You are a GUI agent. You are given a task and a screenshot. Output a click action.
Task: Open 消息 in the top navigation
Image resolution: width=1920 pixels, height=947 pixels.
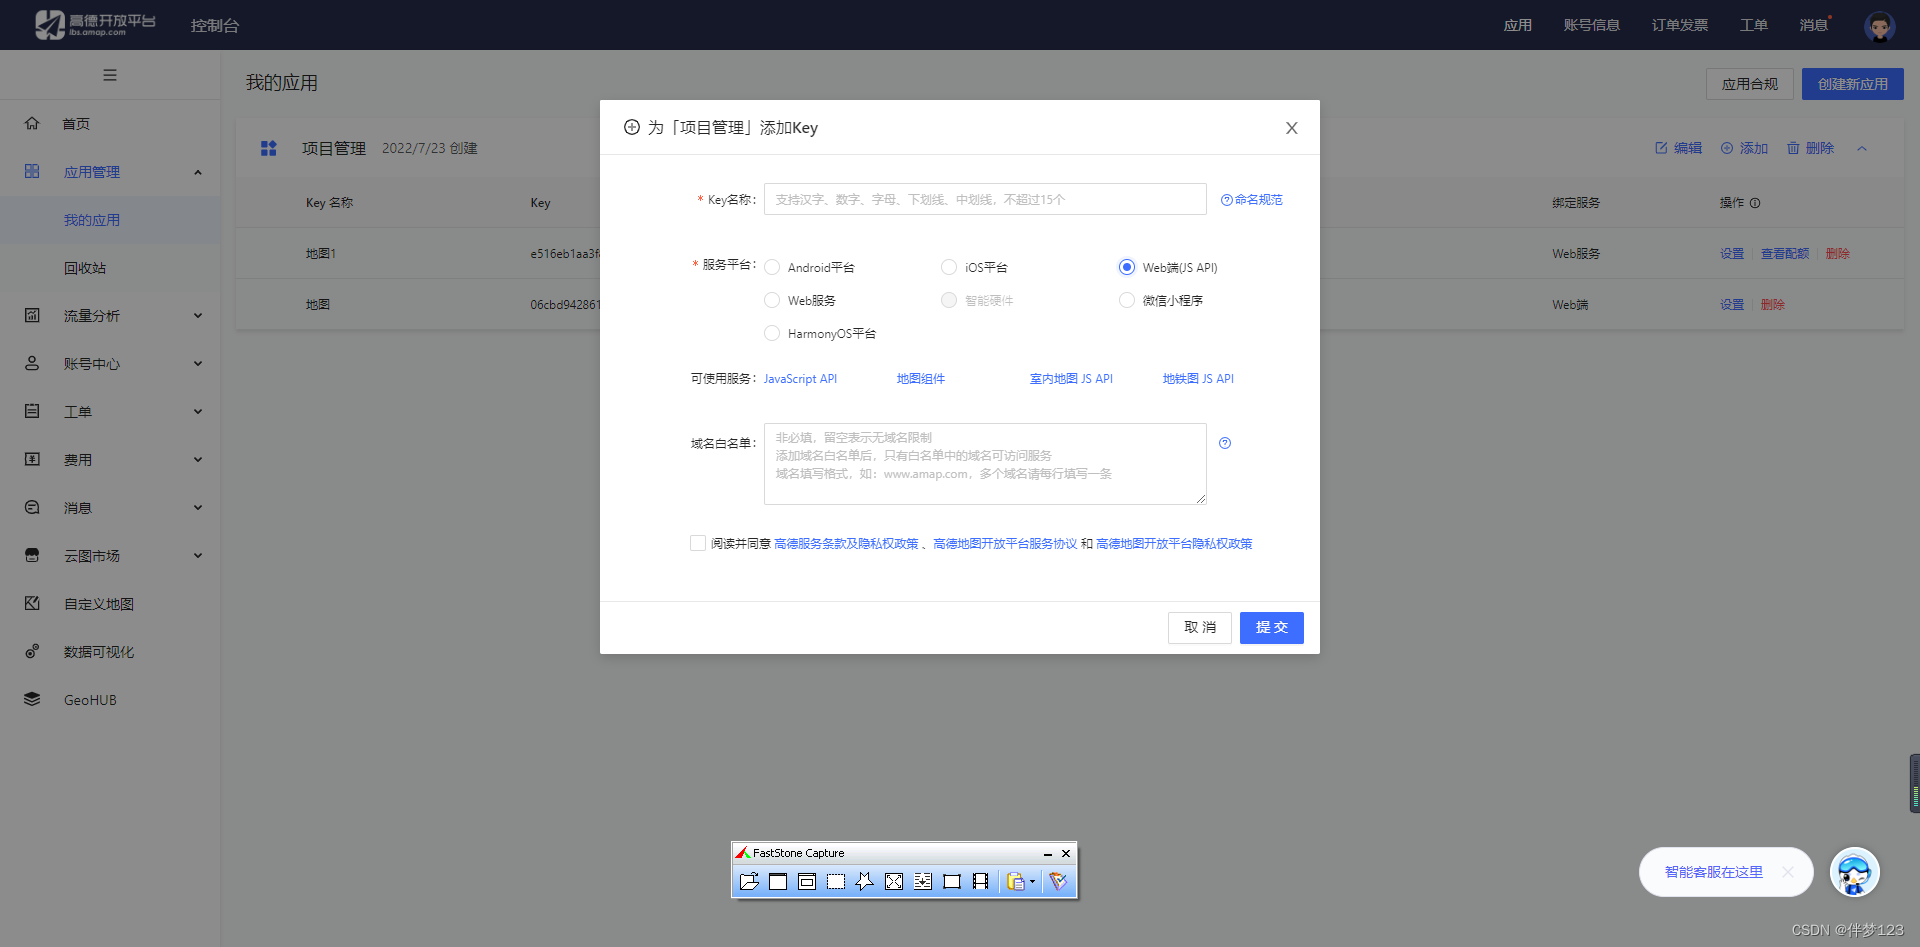pos(1813,25)
